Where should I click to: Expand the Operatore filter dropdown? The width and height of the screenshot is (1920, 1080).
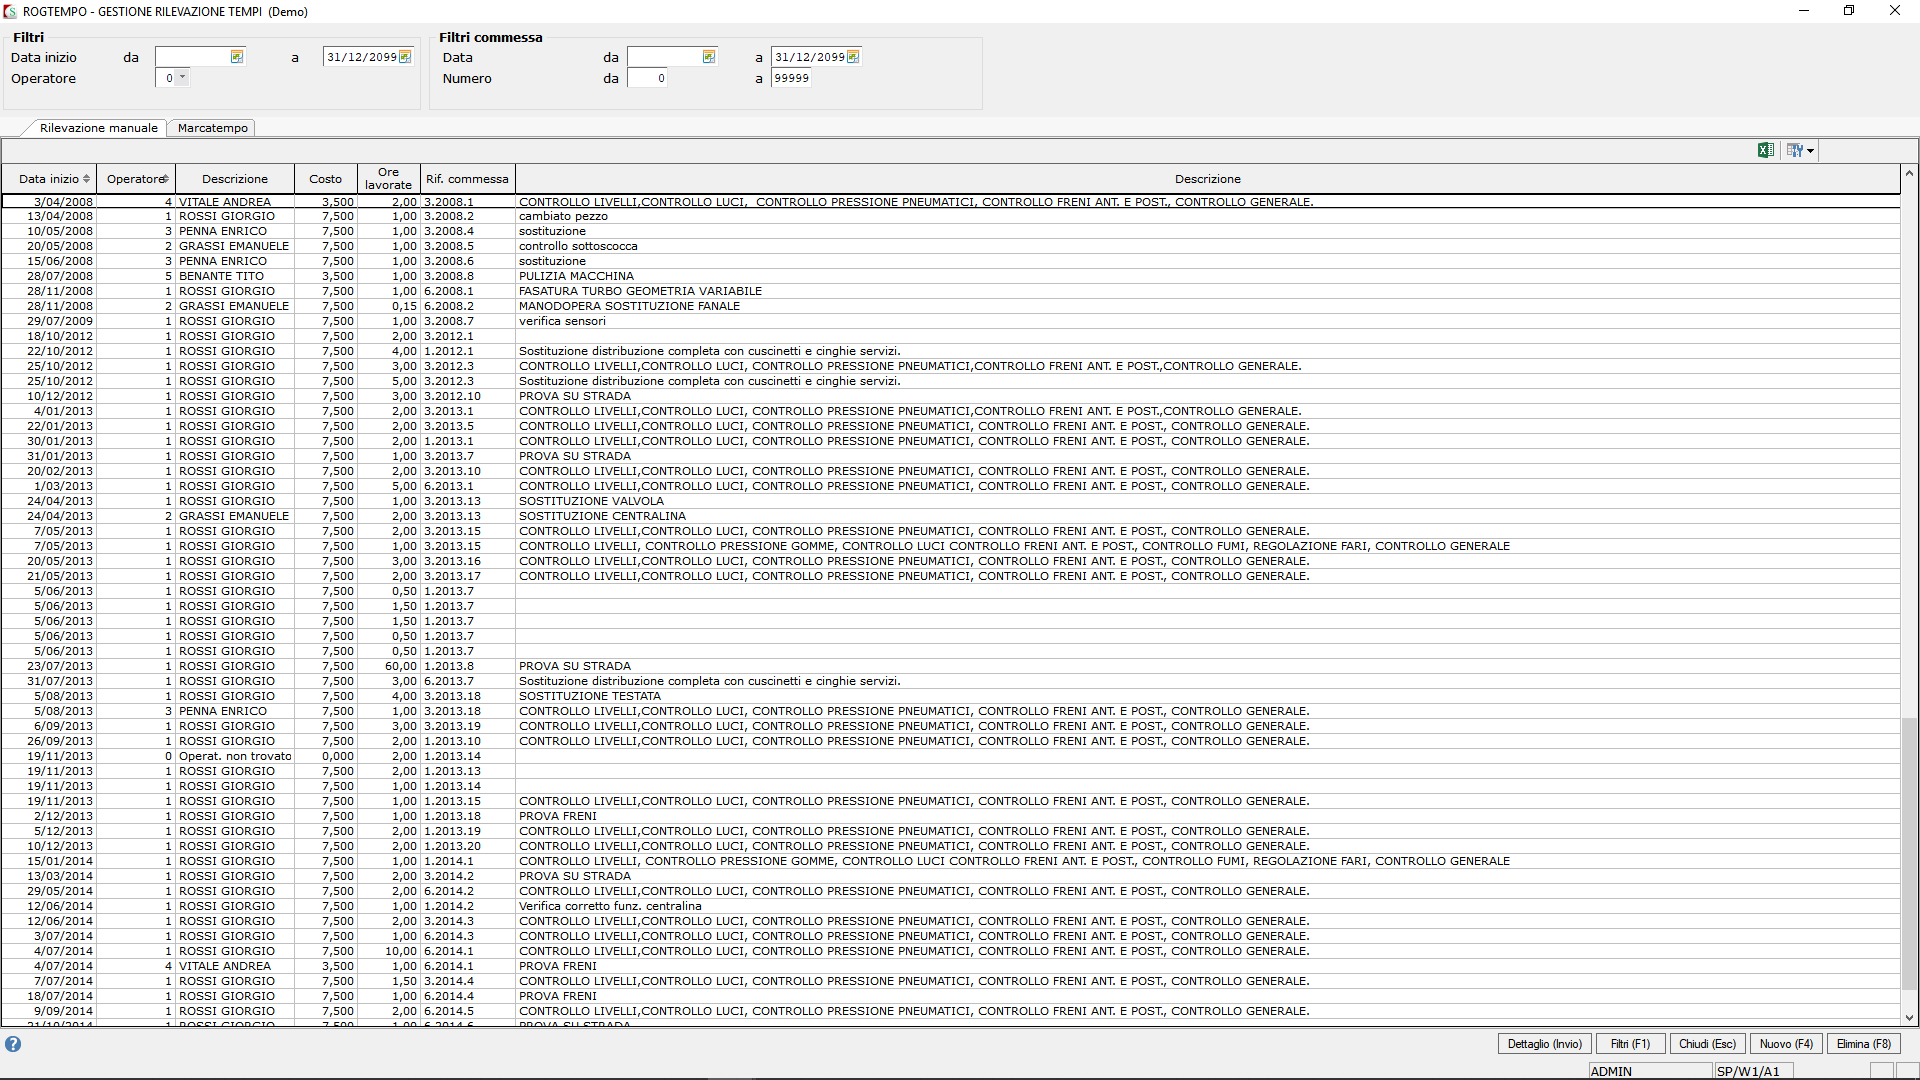click(182, 78)
